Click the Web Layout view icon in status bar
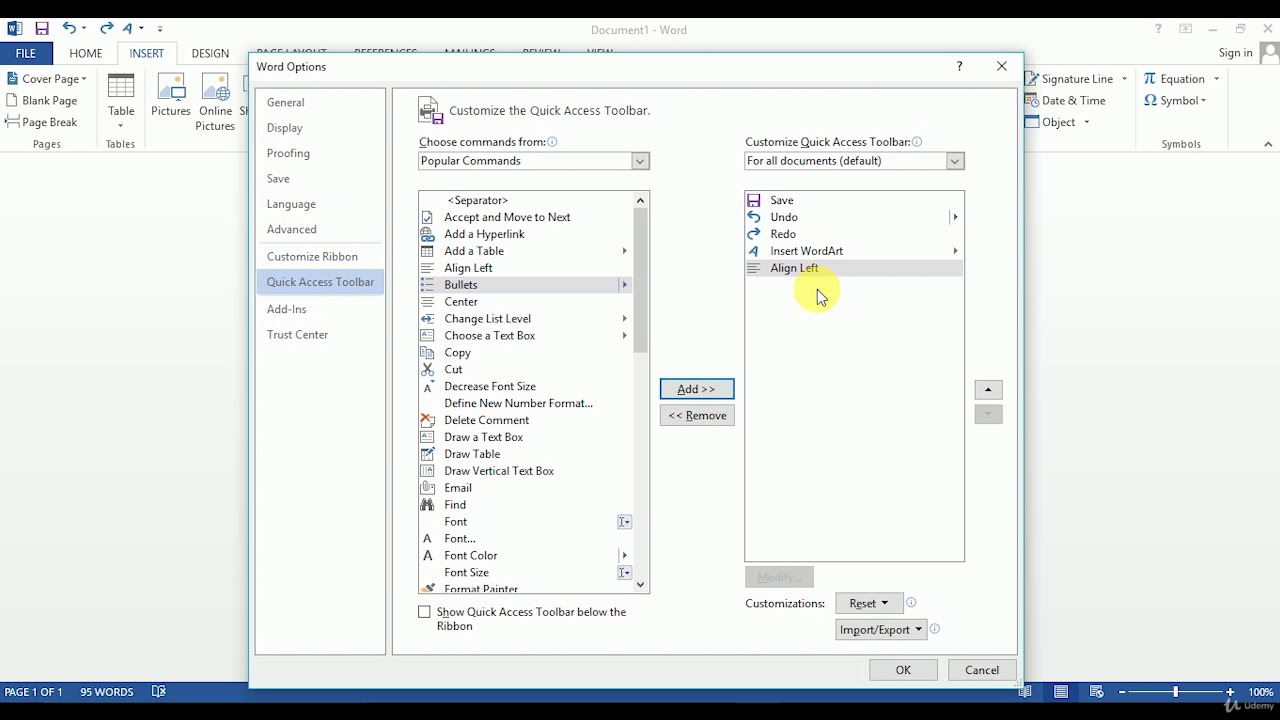The height and width of the screenshot is (720, 1280). [1097, 692]
